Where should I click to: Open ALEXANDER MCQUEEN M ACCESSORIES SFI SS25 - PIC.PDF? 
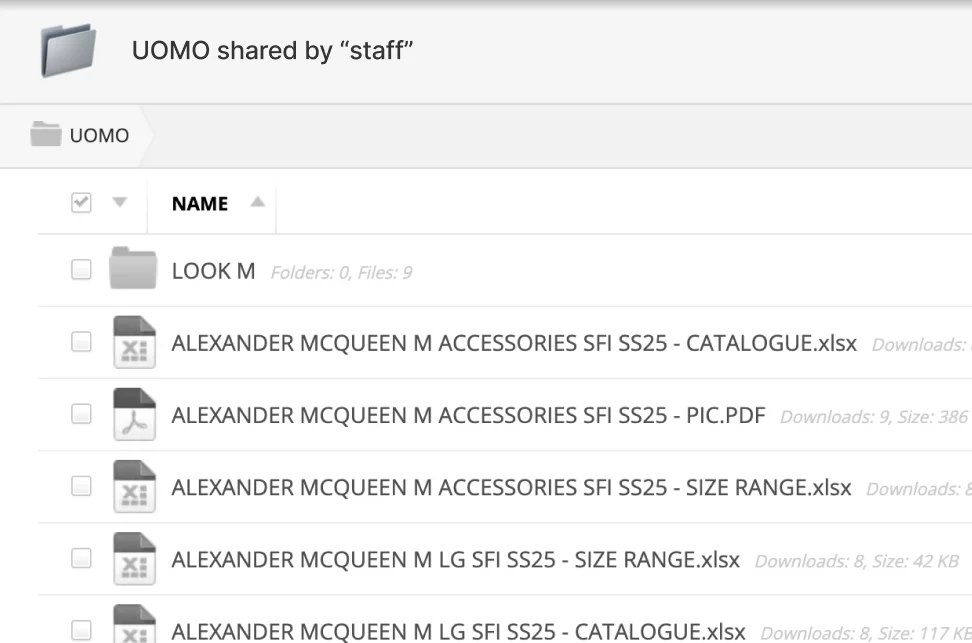pyautogui.click(x=468, y=415)
